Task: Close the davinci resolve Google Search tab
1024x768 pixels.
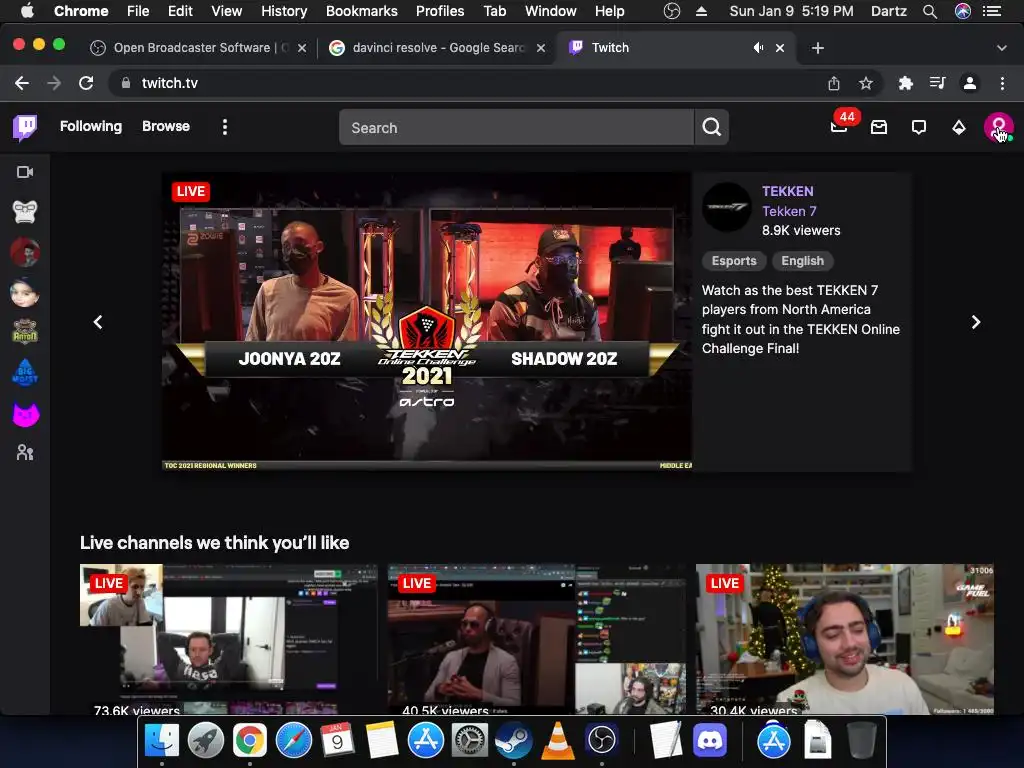Action: point(541,48)
